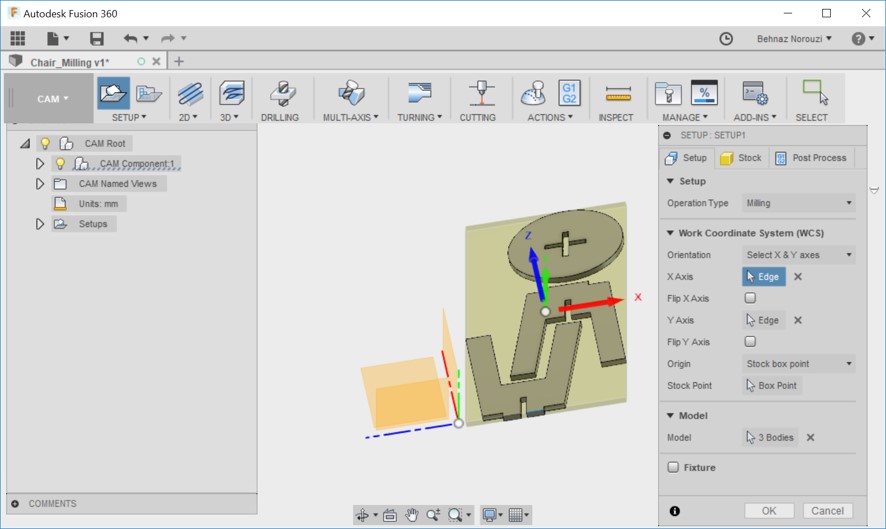This screenshot has width=886, height=529.
Task: Toggle visibility lightbulb of CAM Root
Action: click(45, 143)
